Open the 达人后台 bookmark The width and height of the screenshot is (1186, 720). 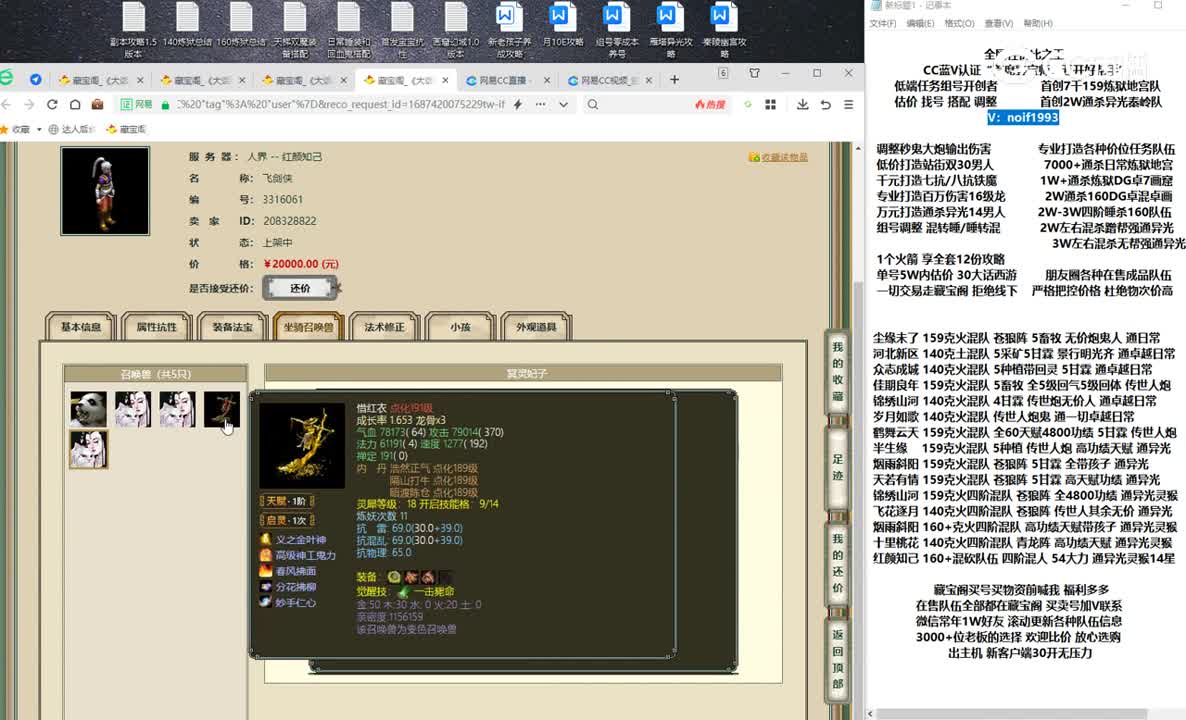click(72, 129)
